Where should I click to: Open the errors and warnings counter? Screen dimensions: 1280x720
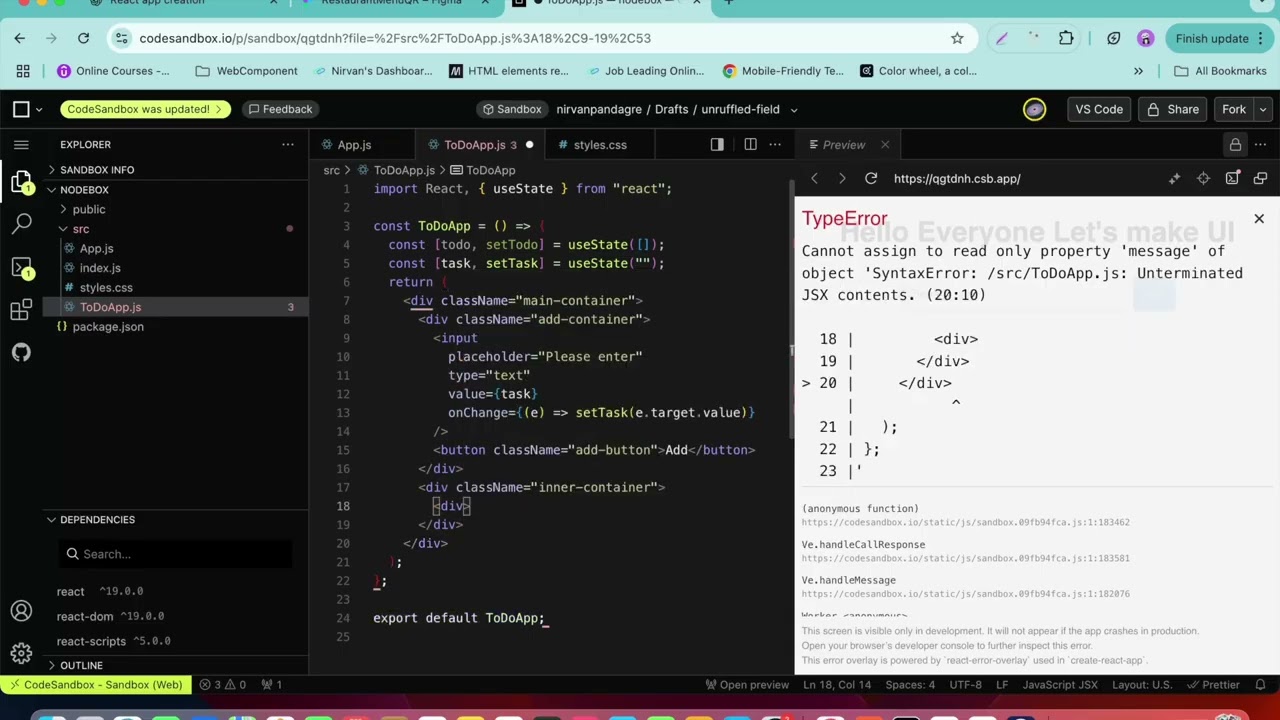222,685
